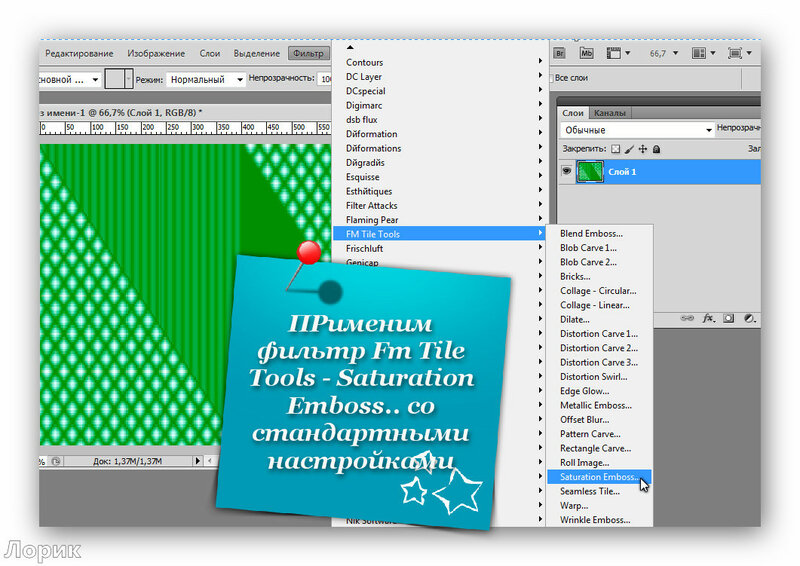The height and width of the screenshot is (566, 800).
Task: Expand the View Extras dropdown arrow
Action: coord(628,53)
